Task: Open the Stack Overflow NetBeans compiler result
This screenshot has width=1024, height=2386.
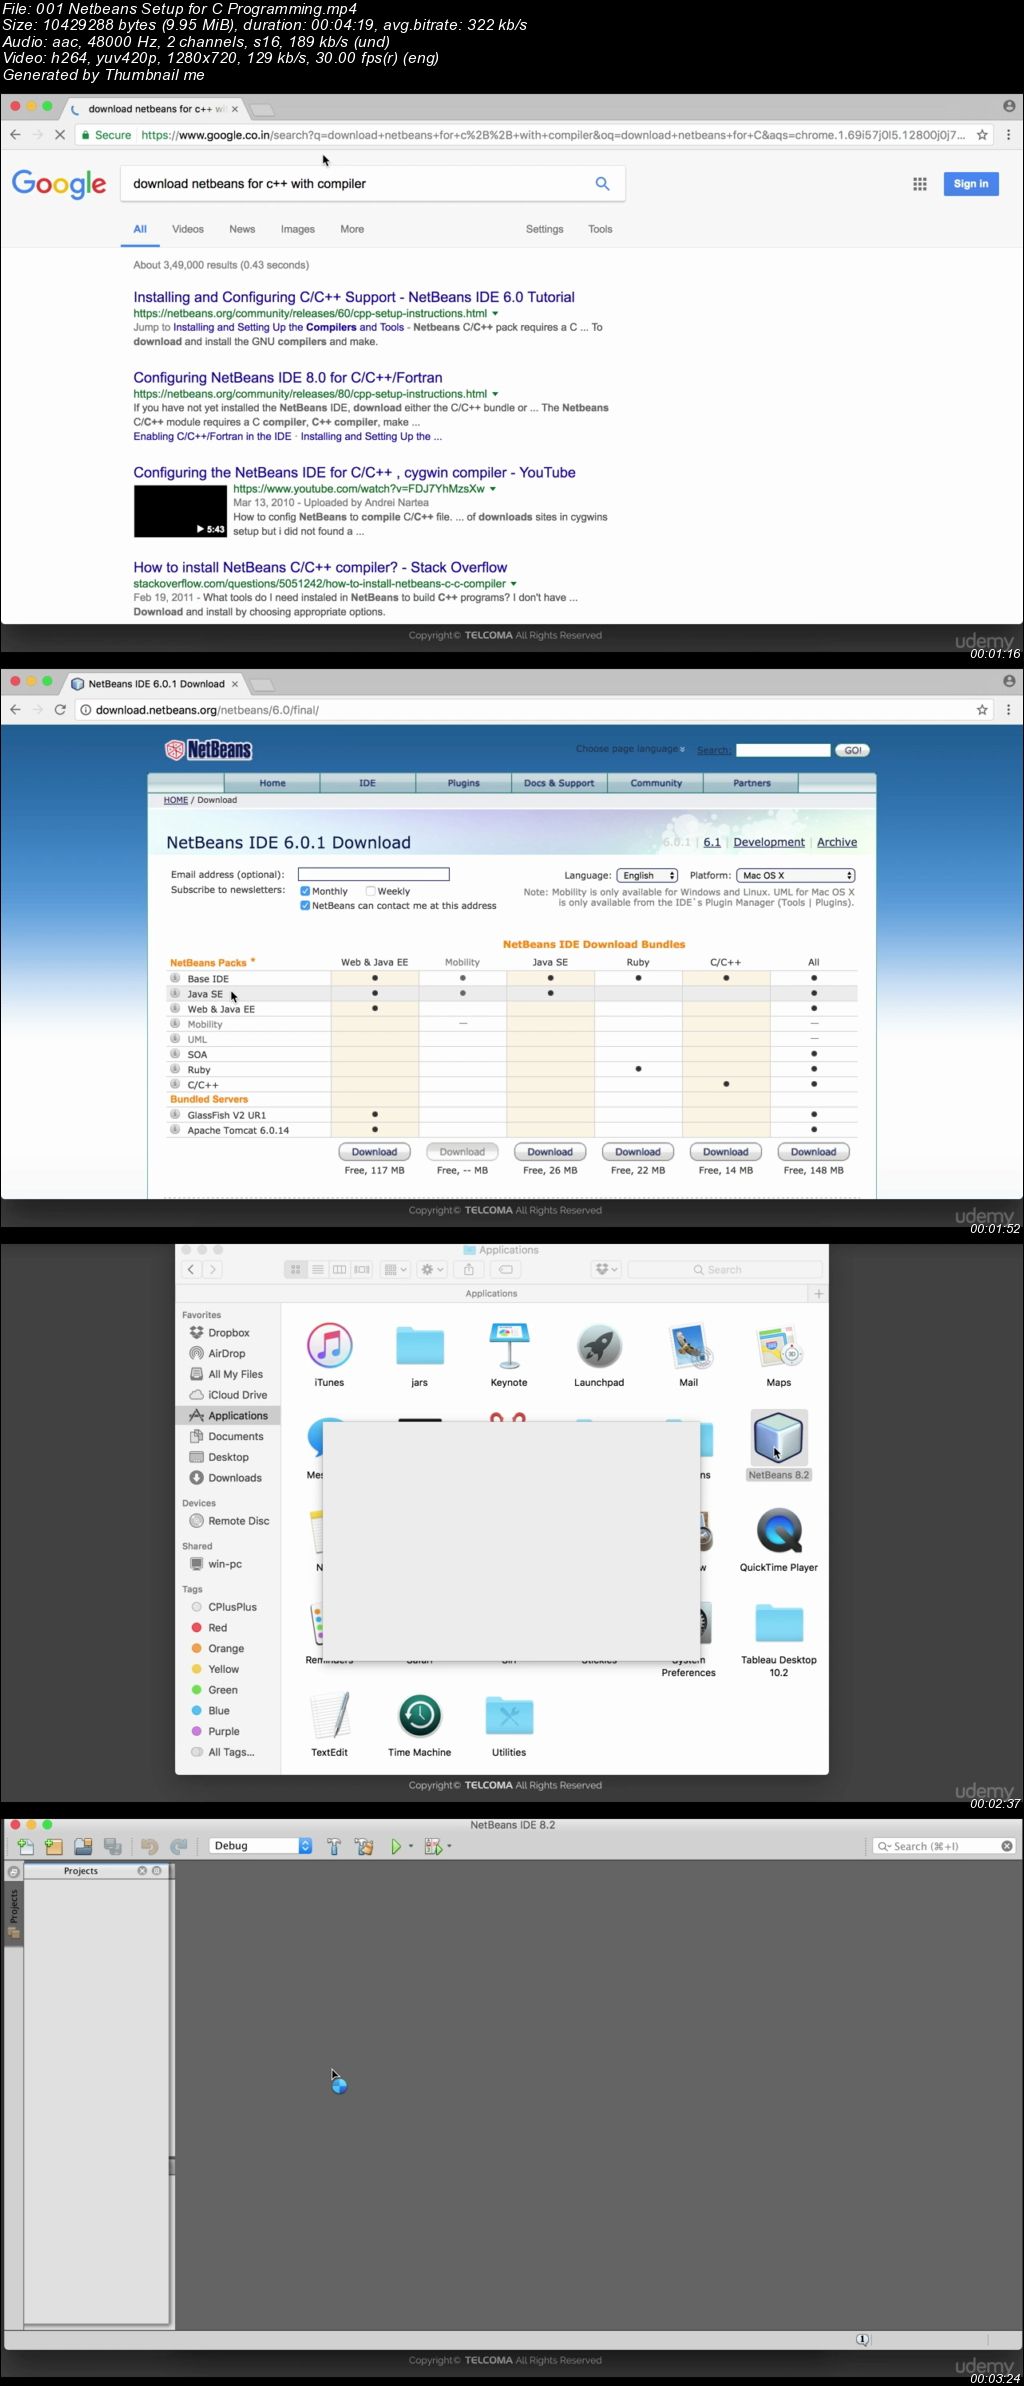Action: 320,567
